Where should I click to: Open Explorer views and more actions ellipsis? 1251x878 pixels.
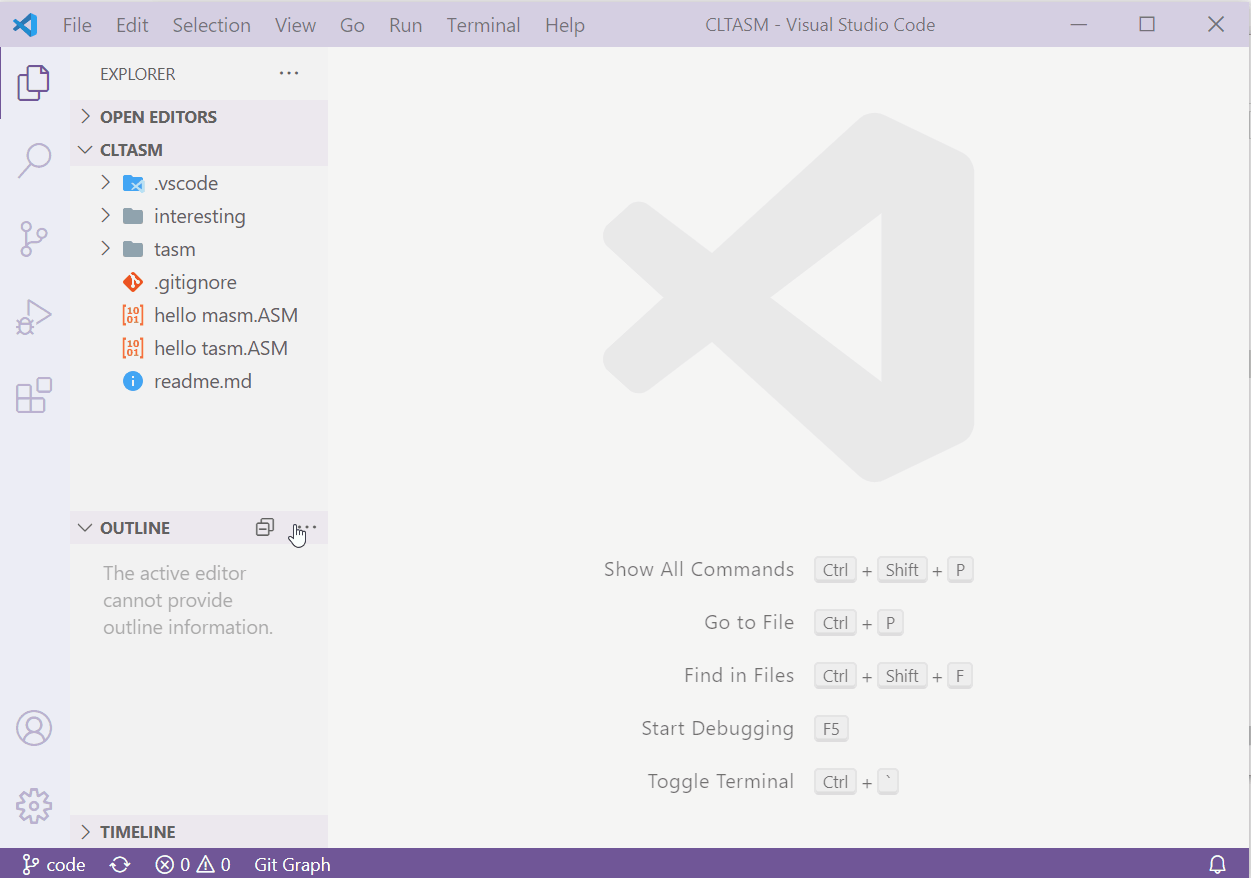[x=289, y=73]
